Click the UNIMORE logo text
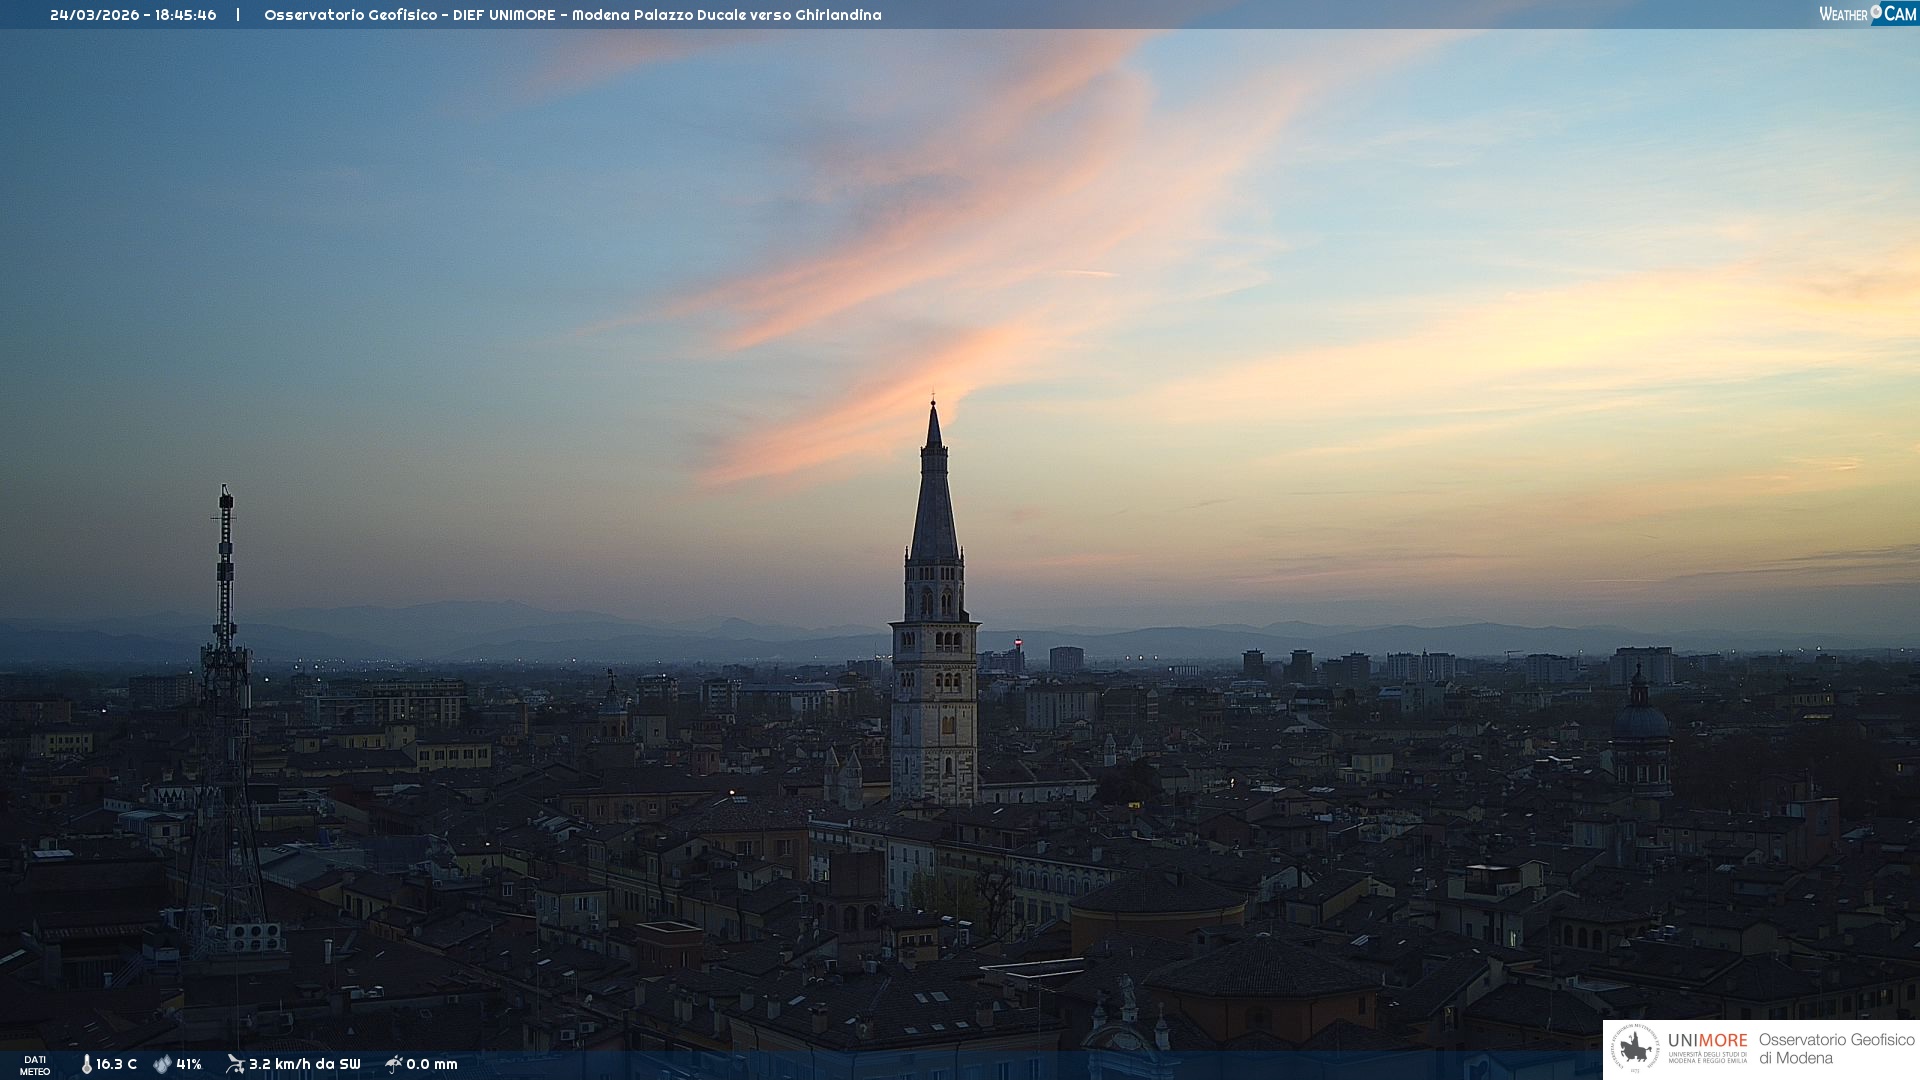 [x=1707, y=1041]
